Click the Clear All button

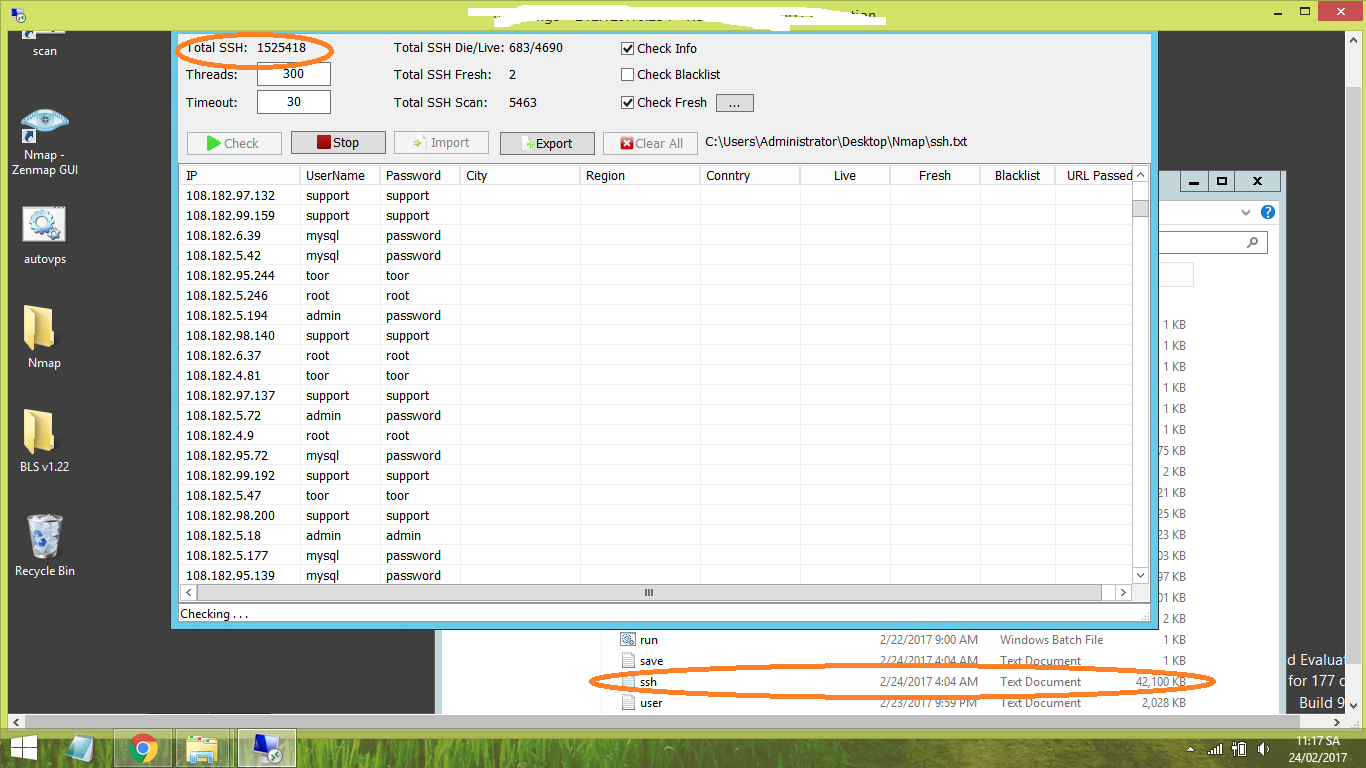tap(650, 143)
